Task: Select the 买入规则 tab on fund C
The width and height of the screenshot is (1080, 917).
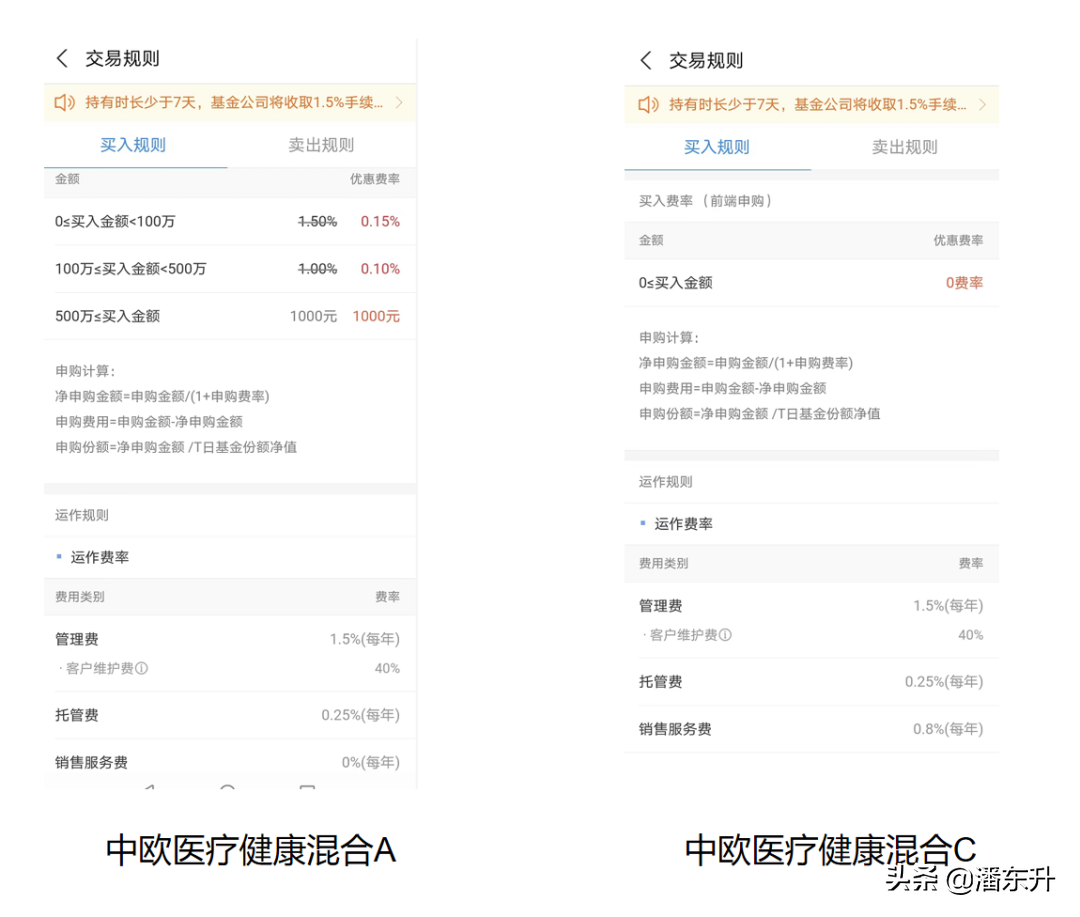Action: pos(716,145)
